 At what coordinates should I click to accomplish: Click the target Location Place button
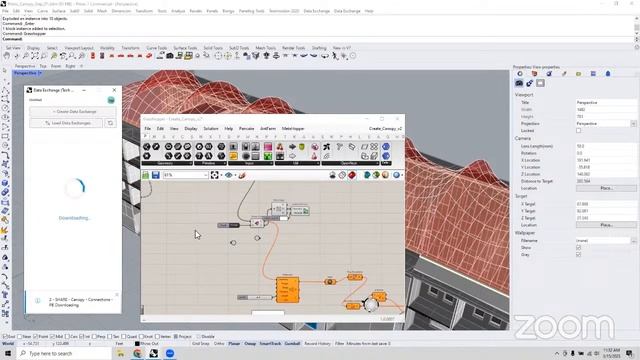point(606,225)
